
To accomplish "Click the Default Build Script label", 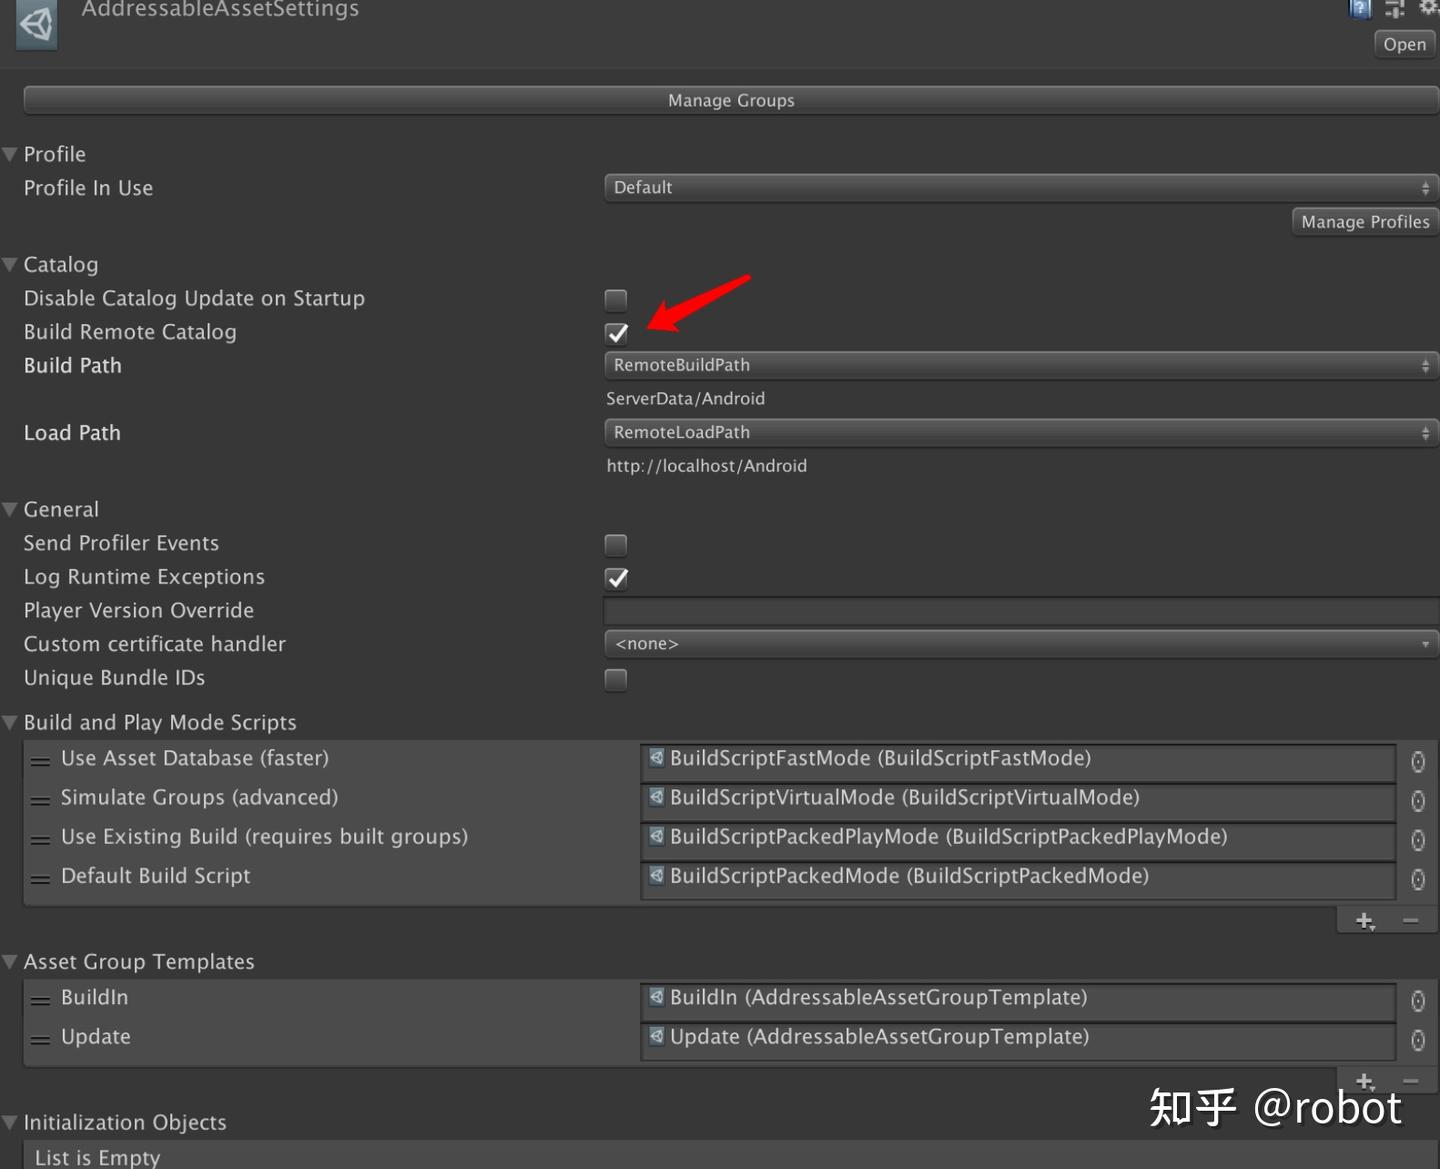I will (x=156, y=876).
